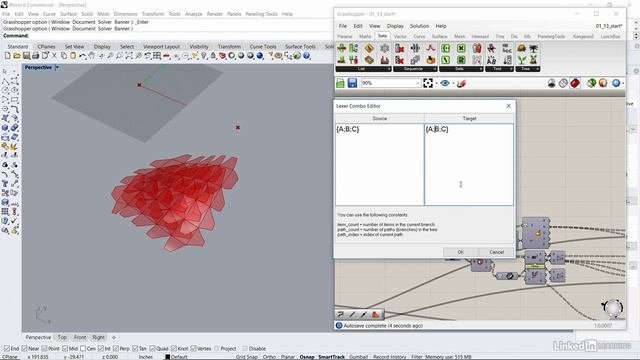Click the Grasshopper sketch pen icon
This screenshot has width=640, height=360.
461,83
